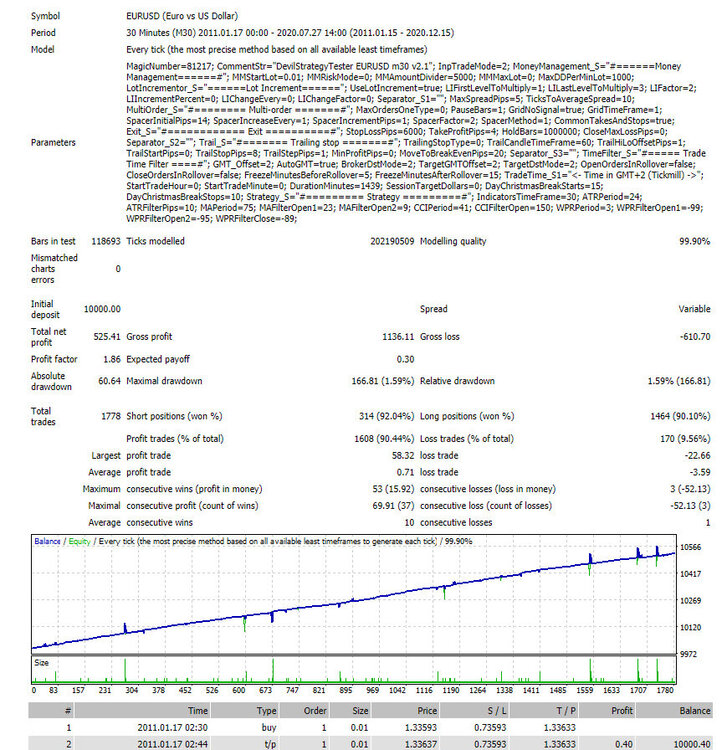Click maximal consecutive profit value 69.91 (37)
The width and height of the screenshot is (727, 750).
pos(393,506)
